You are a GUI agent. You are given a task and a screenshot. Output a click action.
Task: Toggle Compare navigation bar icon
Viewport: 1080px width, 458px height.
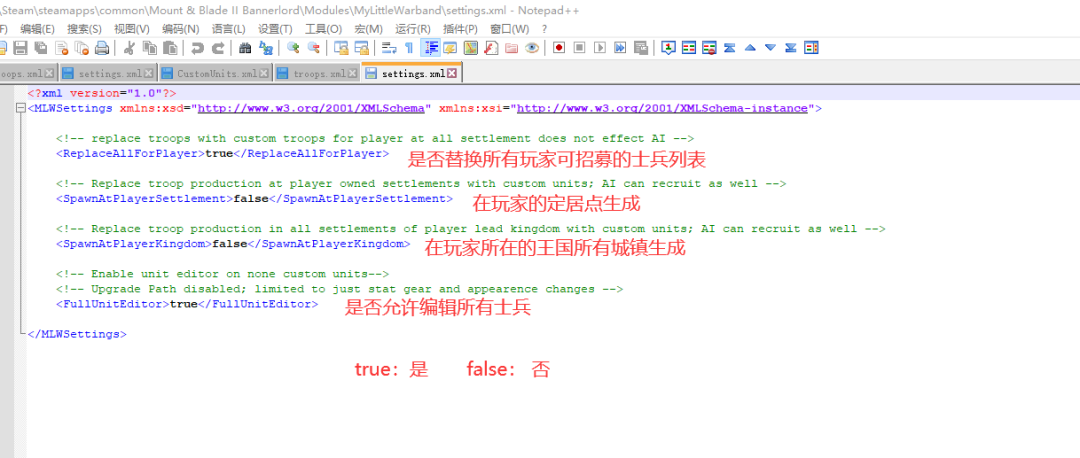811,48
